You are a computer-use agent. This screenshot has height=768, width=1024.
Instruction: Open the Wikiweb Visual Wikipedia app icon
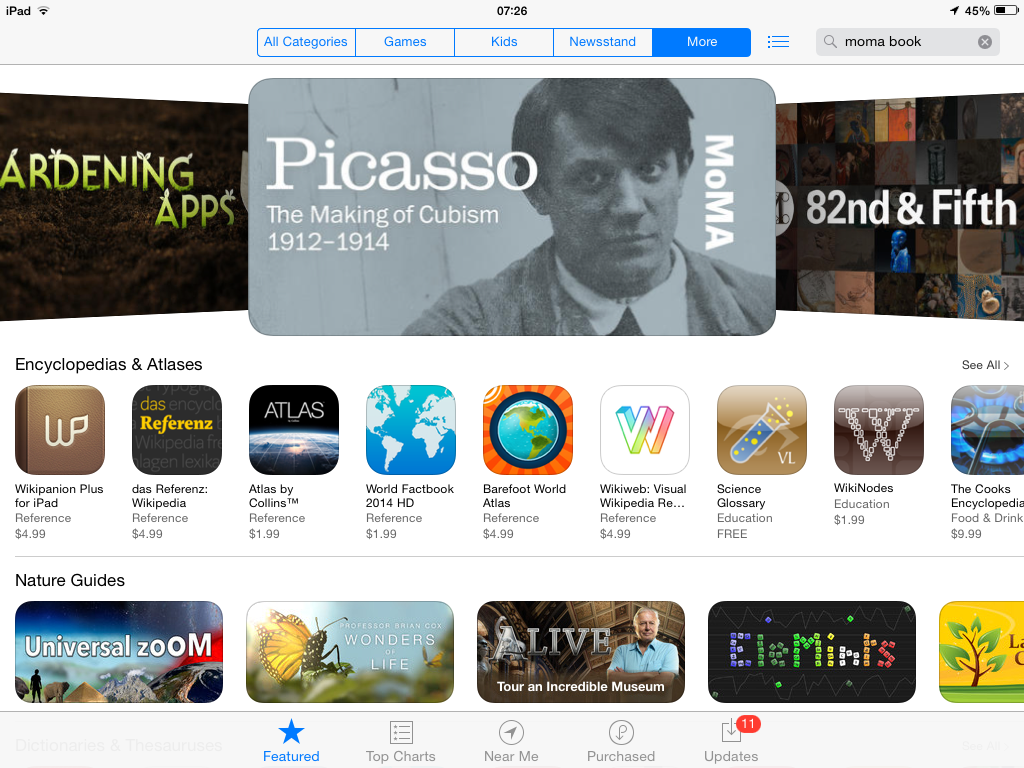coord(645,430)
